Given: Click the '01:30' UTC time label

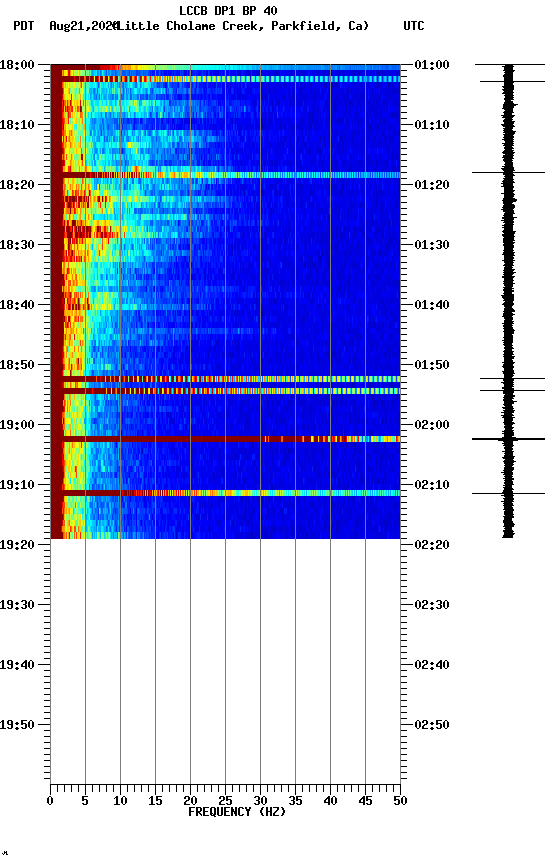Looking at the screenshot, I should [432, 245].
